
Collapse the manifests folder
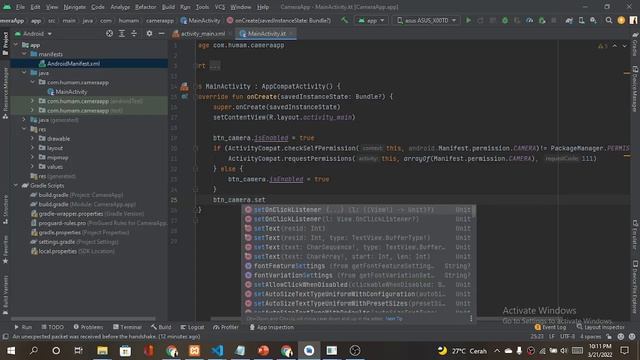click(24, 54)
